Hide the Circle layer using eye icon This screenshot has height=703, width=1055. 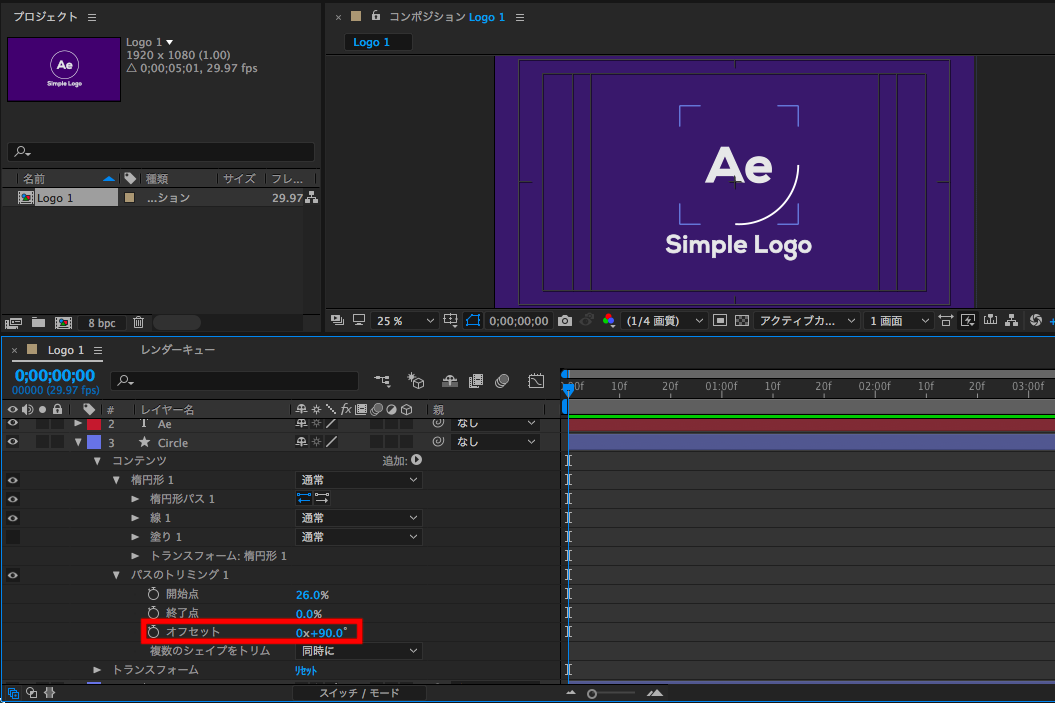click(x=13, y=442)
